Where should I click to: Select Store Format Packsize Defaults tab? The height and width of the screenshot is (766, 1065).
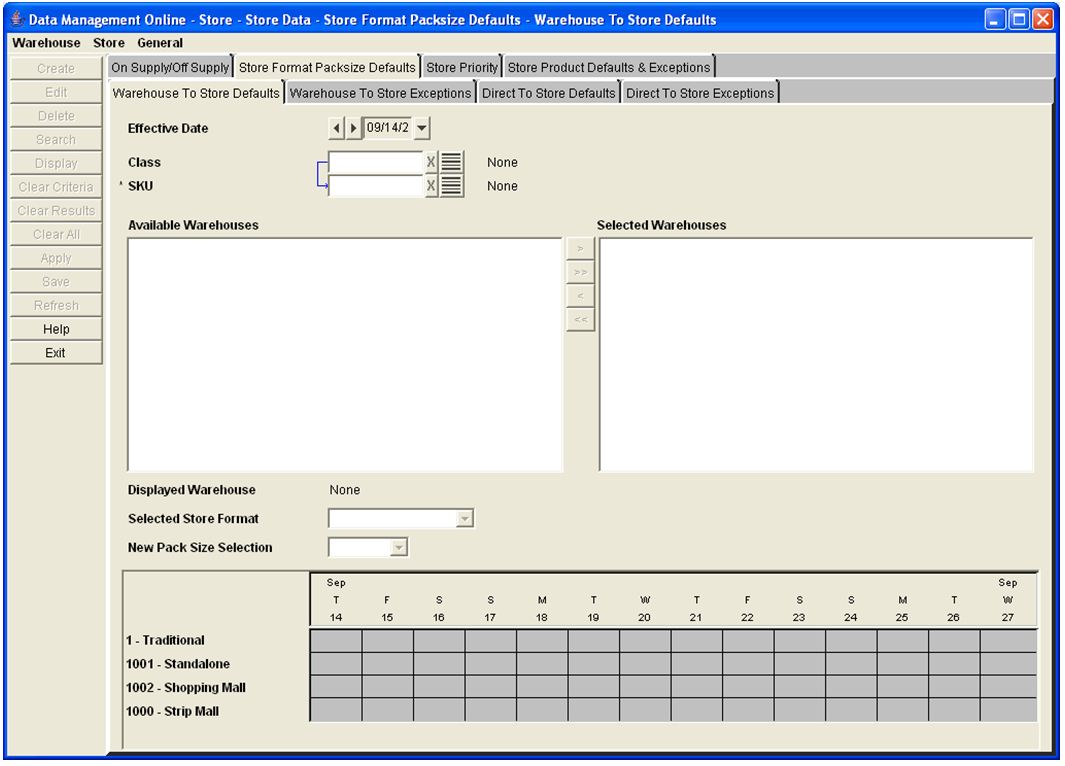[327, 67]
